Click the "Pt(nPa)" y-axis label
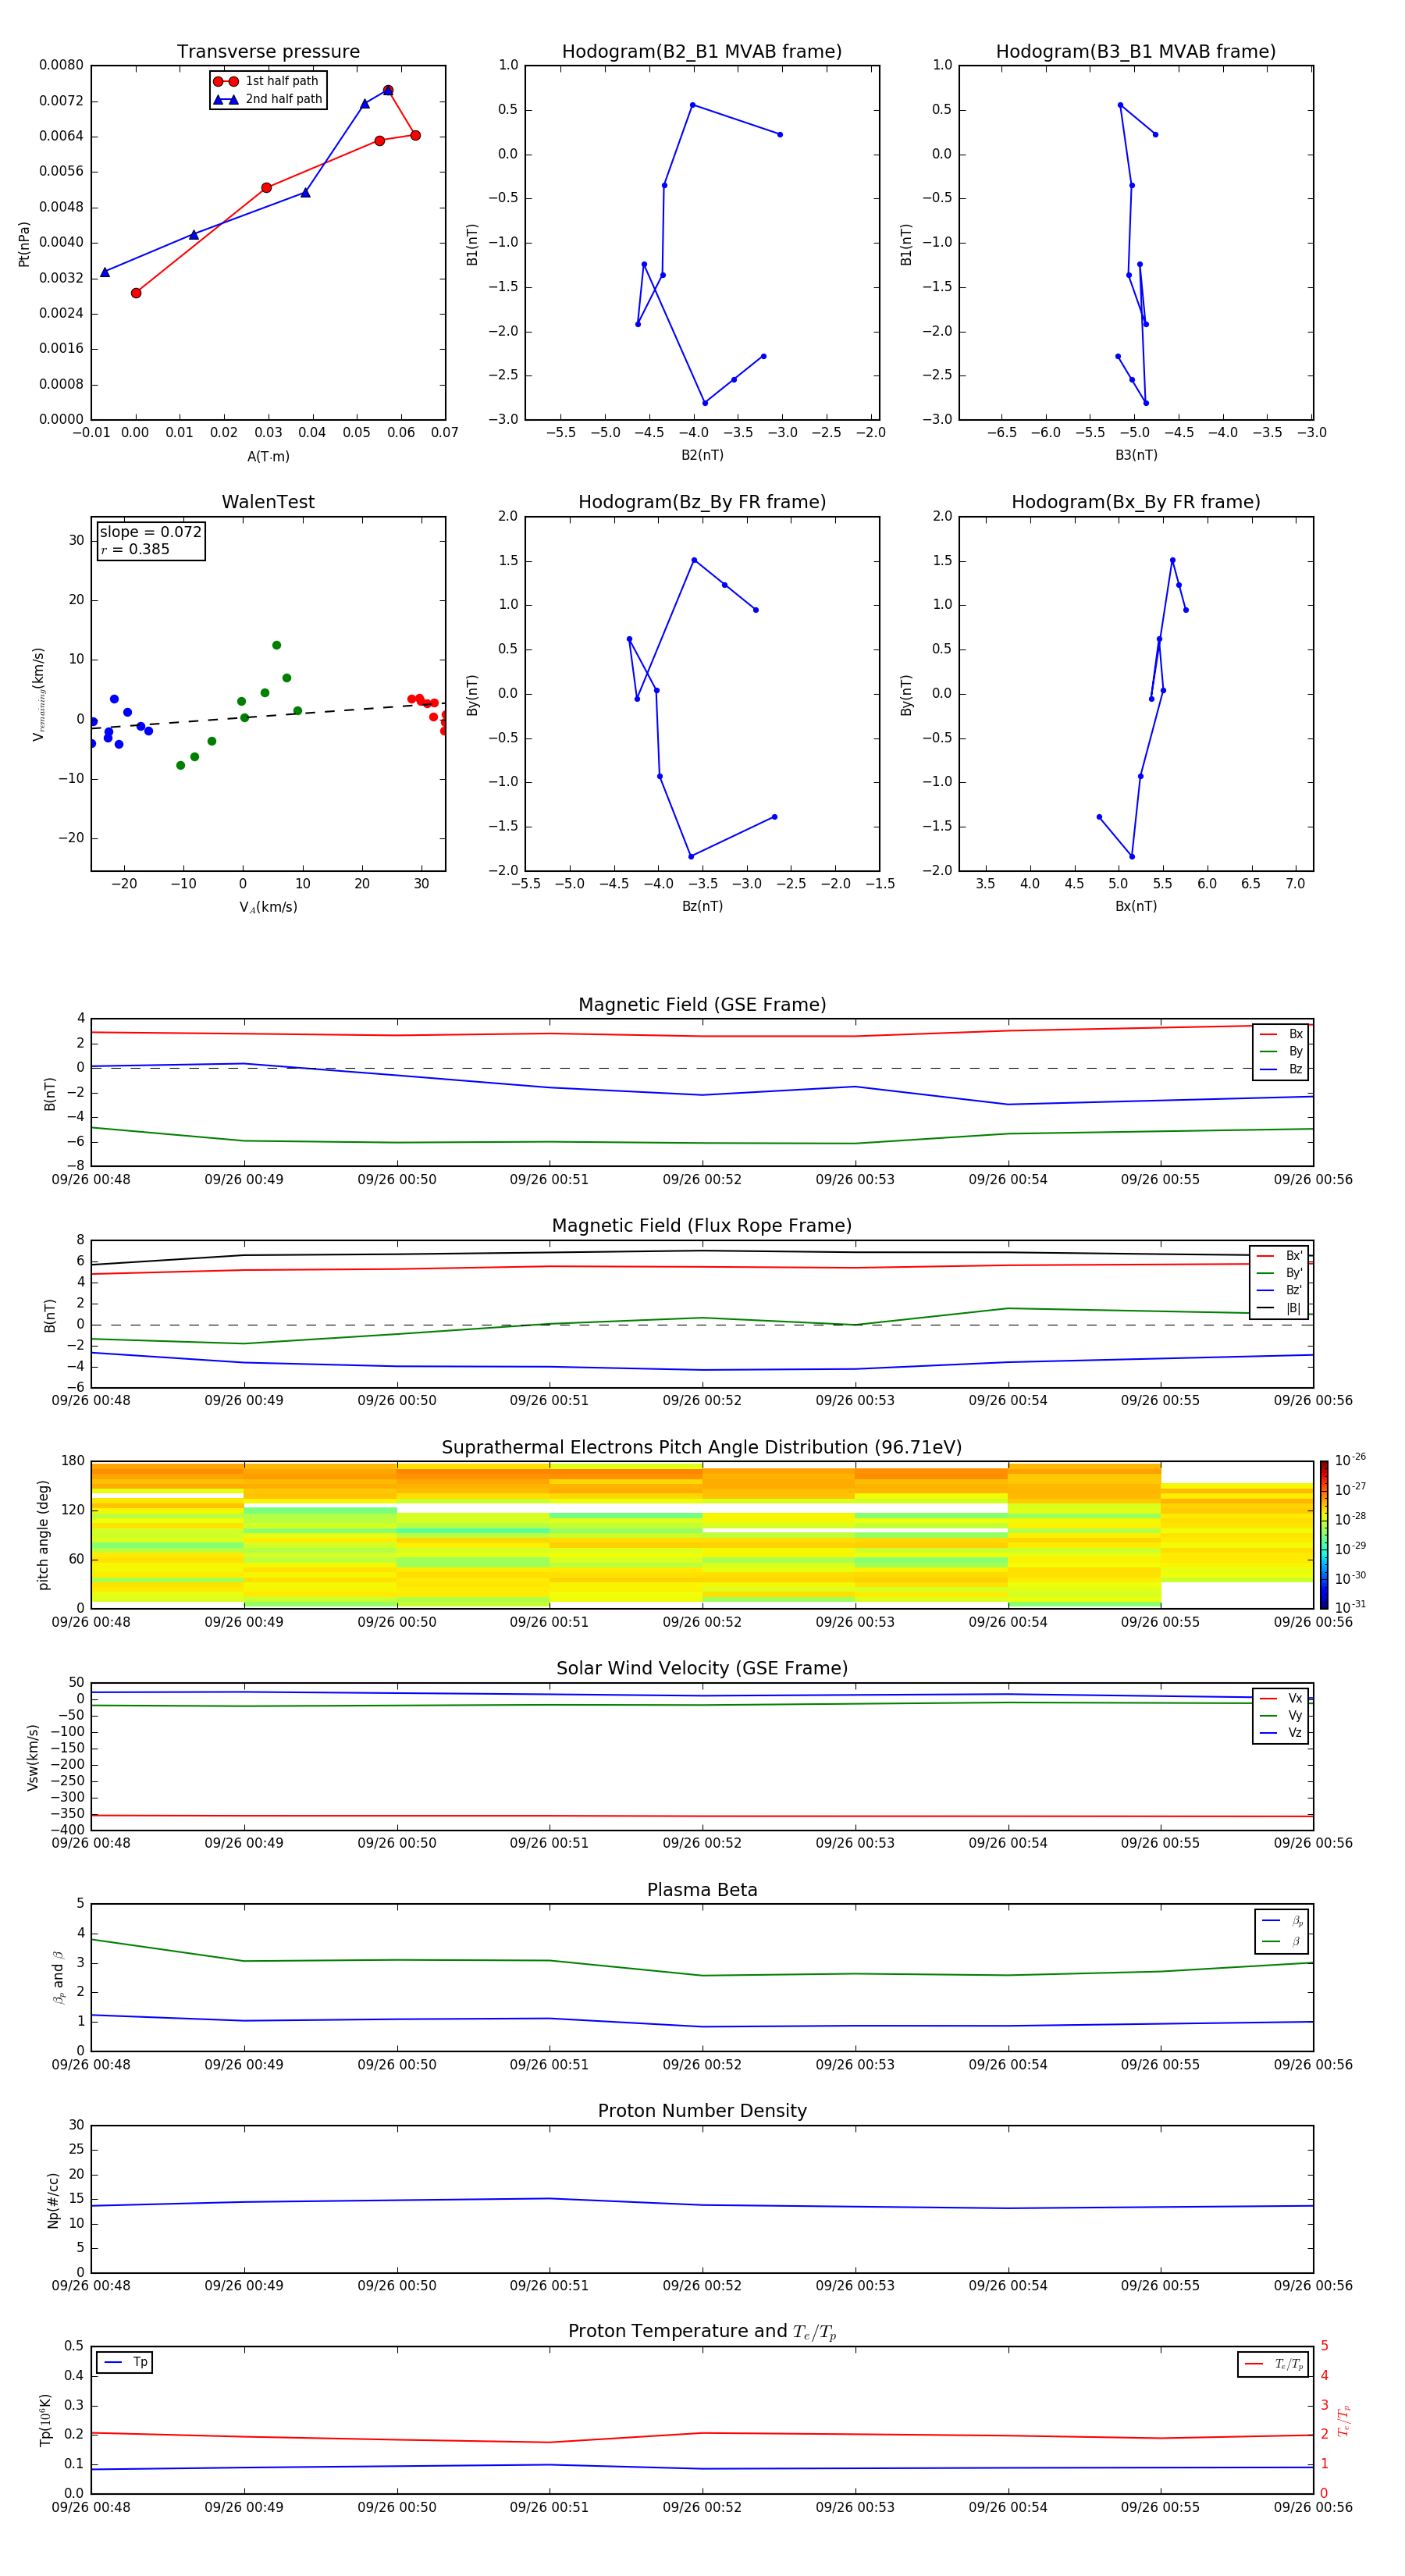The width and height of the screenshot is (1405, 2576). pyautogui.click(x=24, y=243)
